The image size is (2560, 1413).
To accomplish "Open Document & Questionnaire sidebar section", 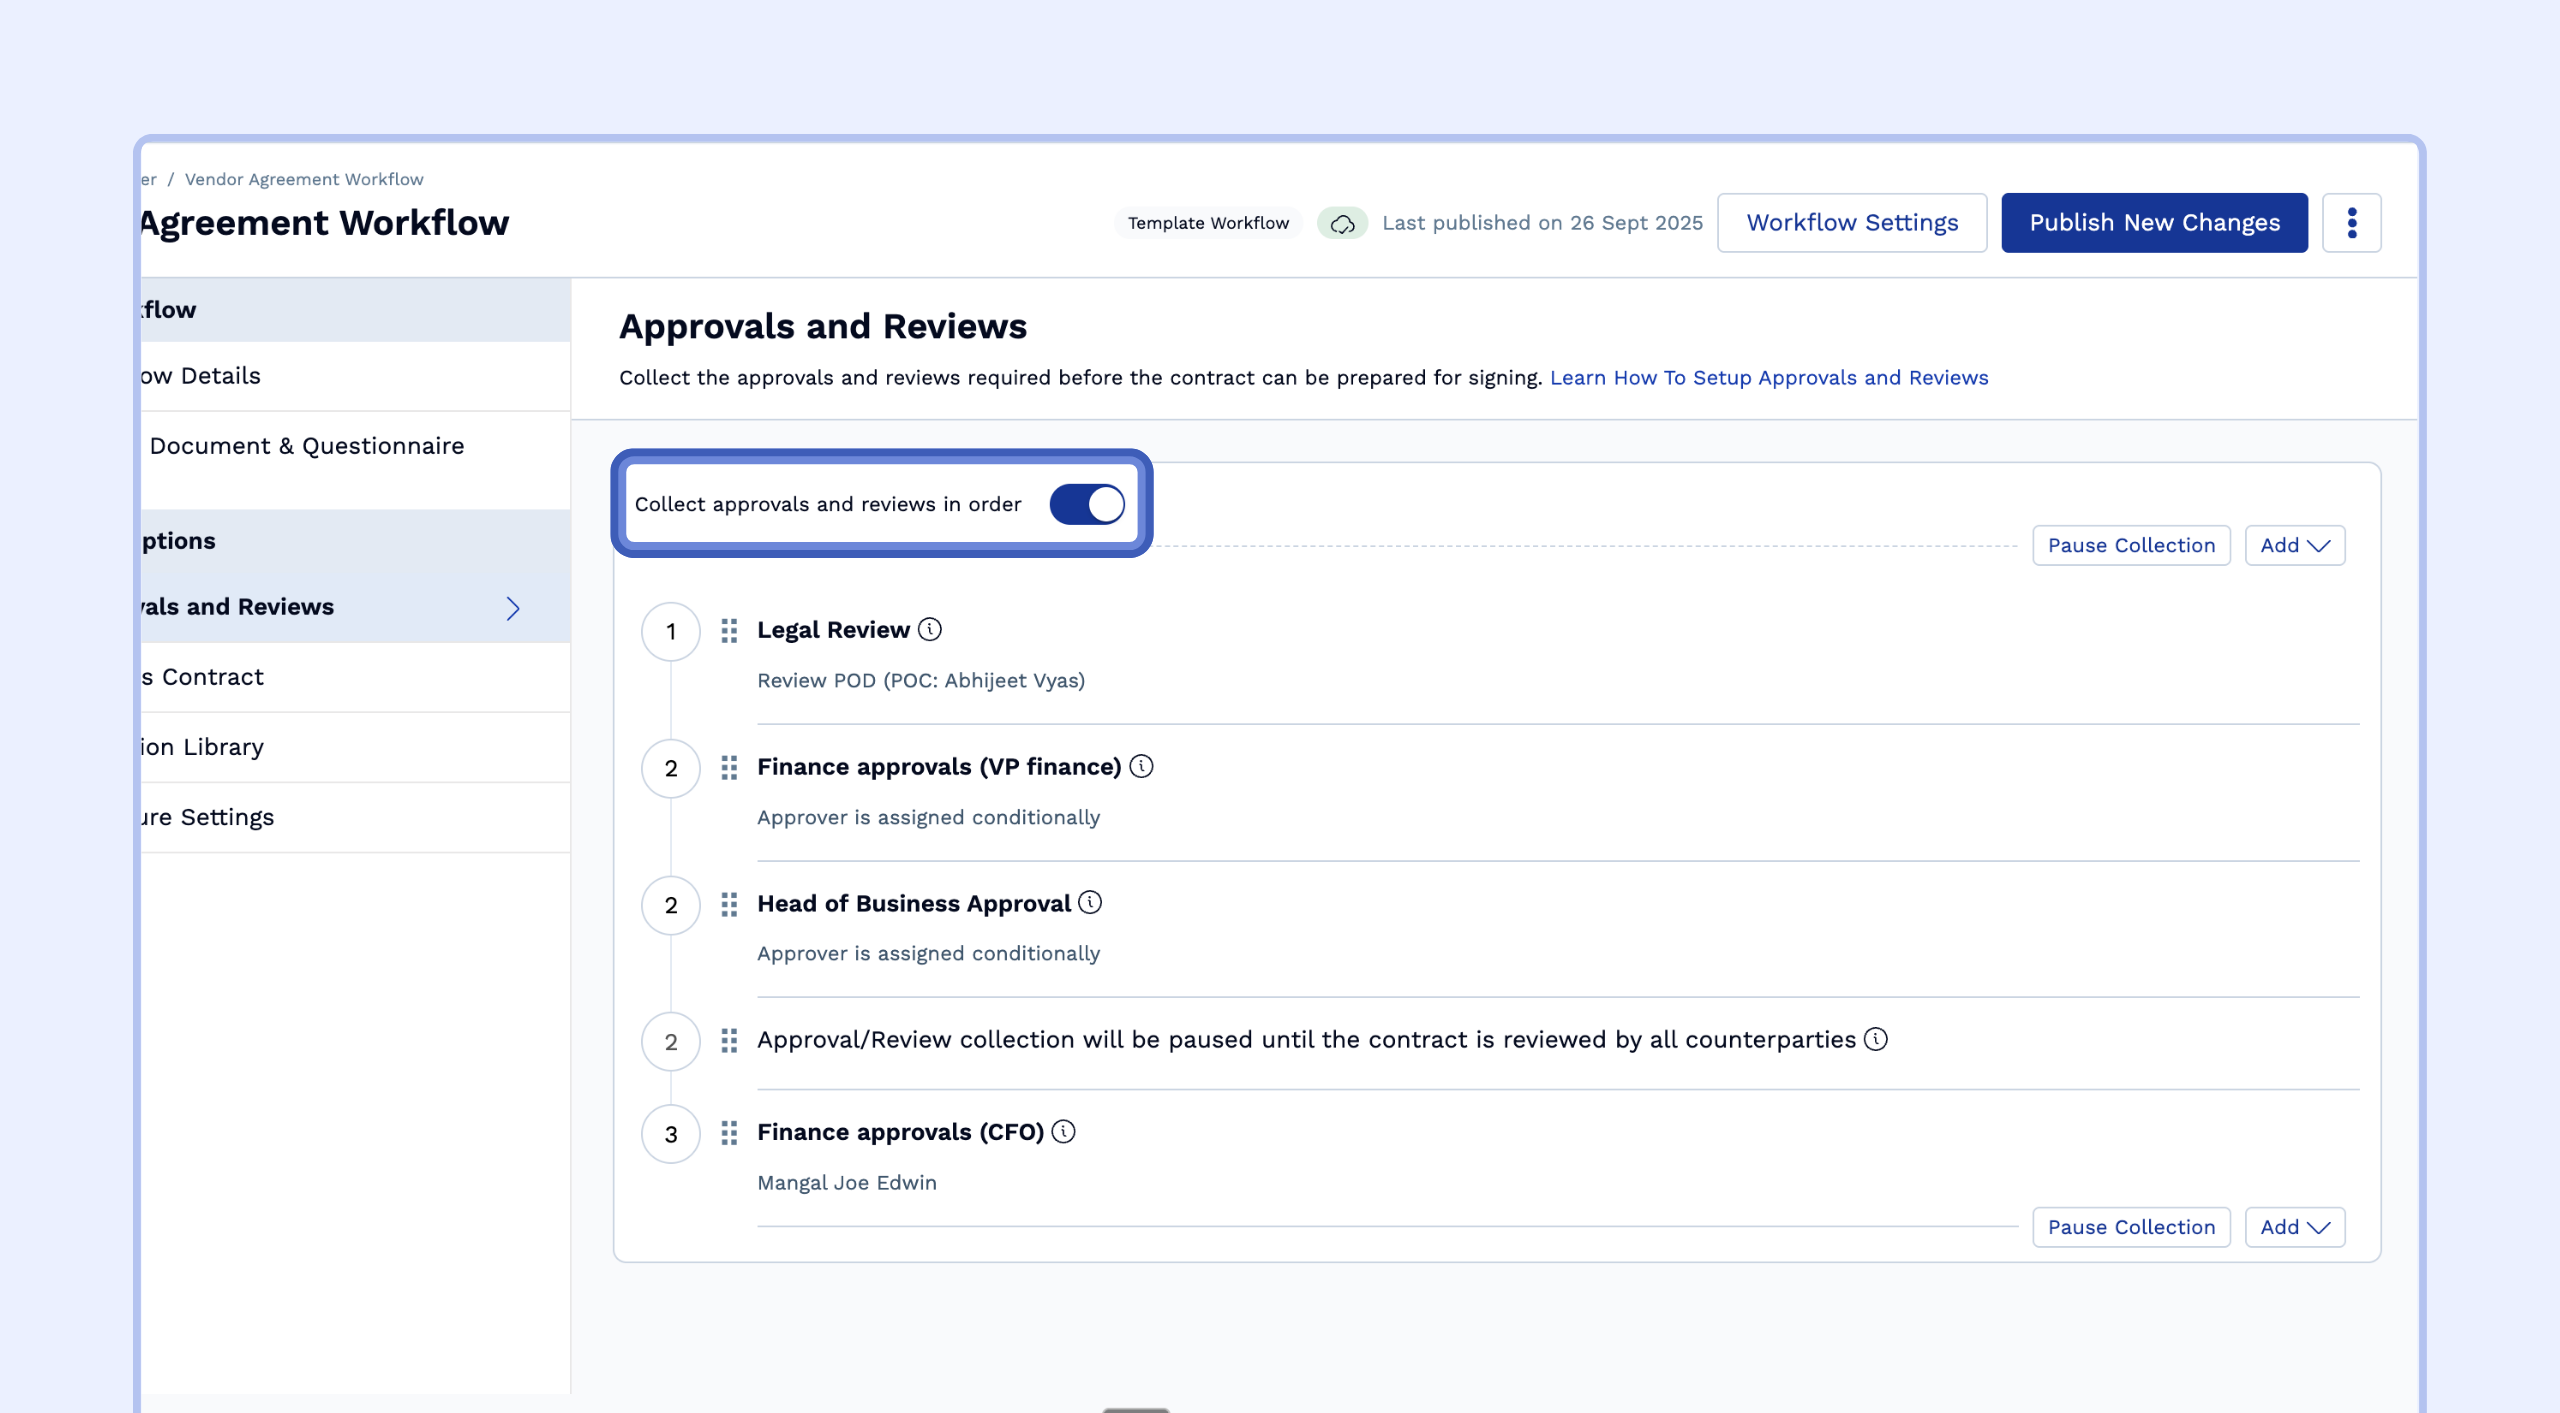I will point(306,446).
